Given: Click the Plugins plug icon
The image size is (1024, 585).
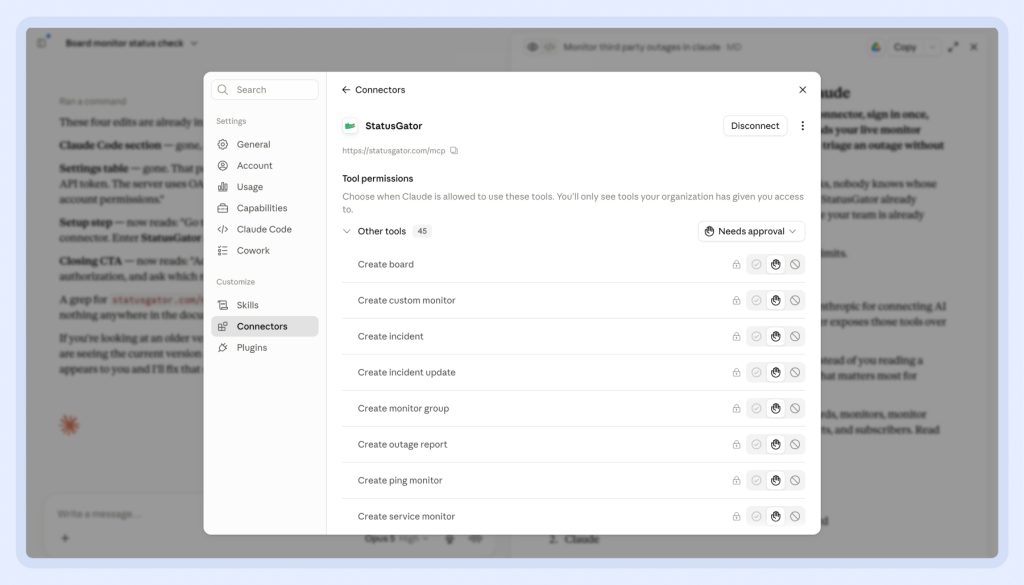Looking at the screenshot, I should pos(223,347).
